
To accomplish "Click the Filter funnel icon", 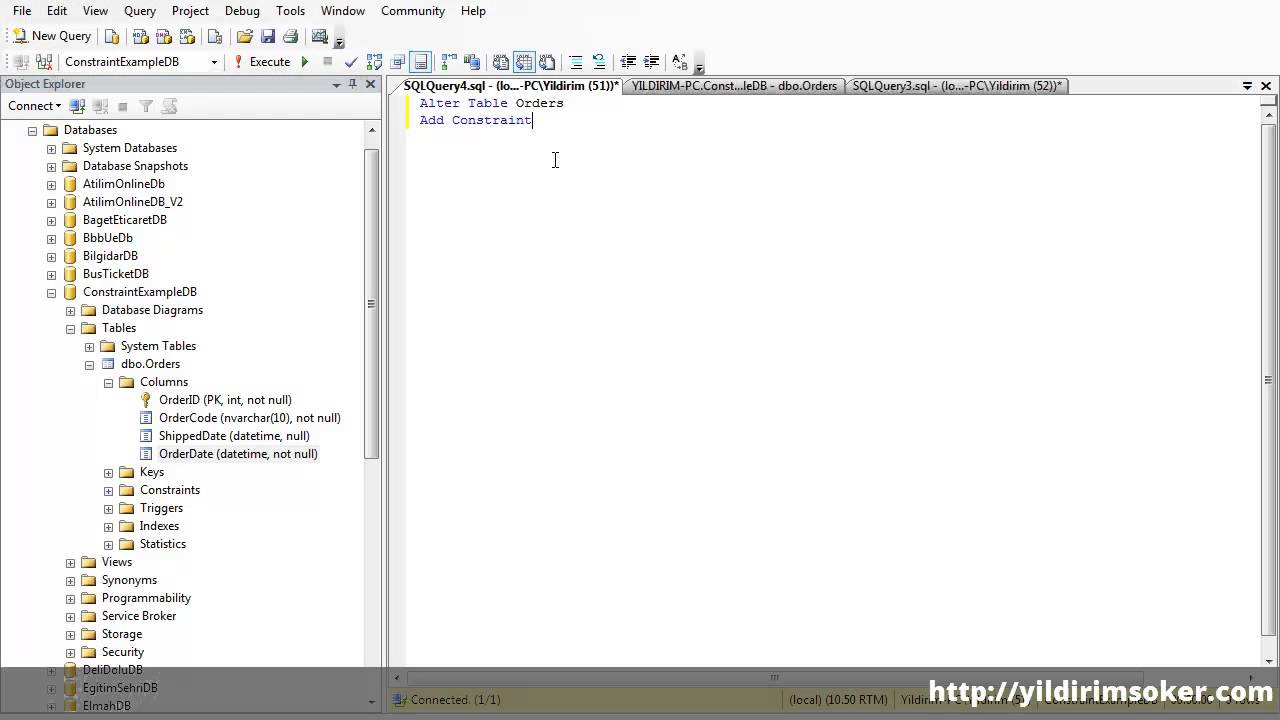I will pos(146,106).
